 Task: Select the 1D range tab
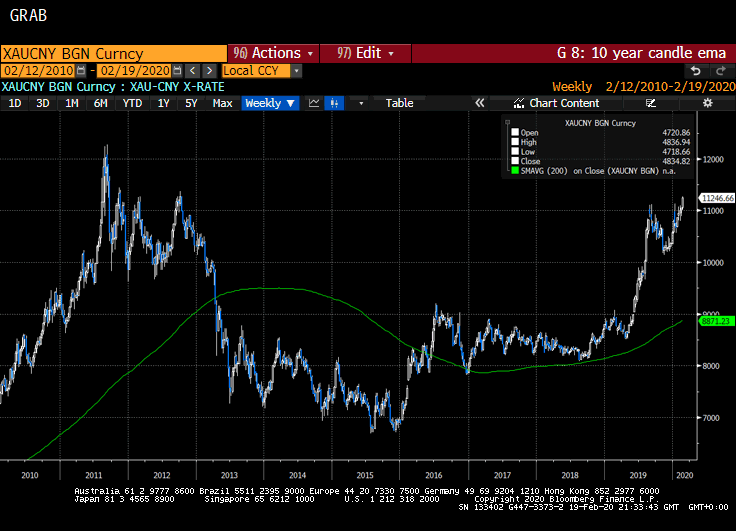[15, 103]
